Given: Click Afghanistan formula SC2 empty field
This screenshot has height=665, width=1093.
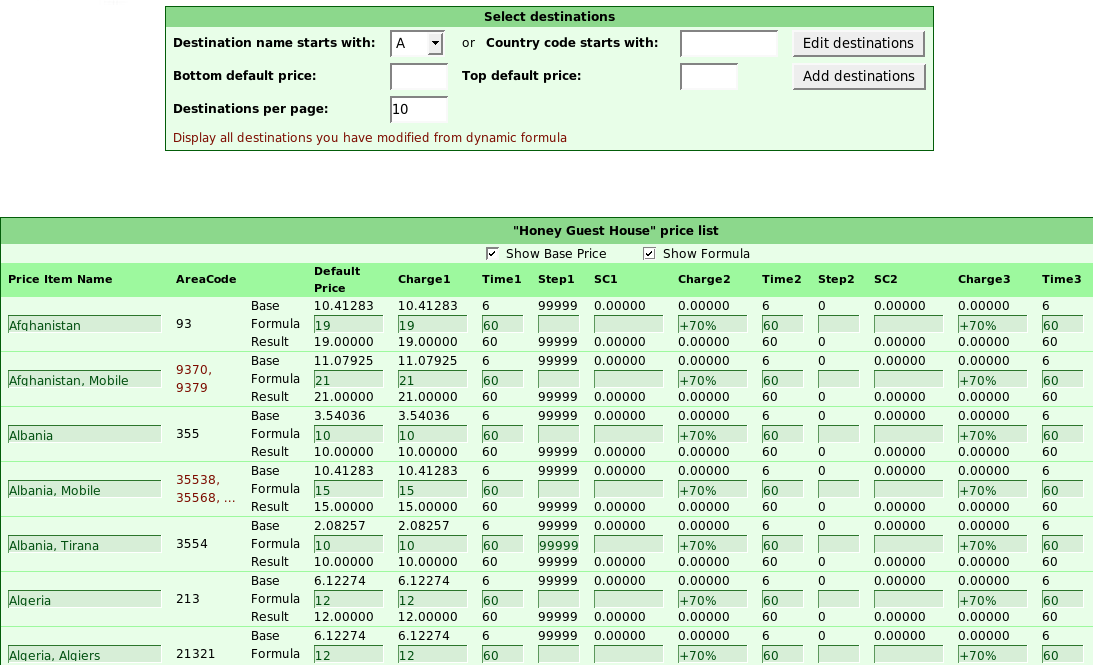Looking at the screenshot, I should (x=908, y=324).
